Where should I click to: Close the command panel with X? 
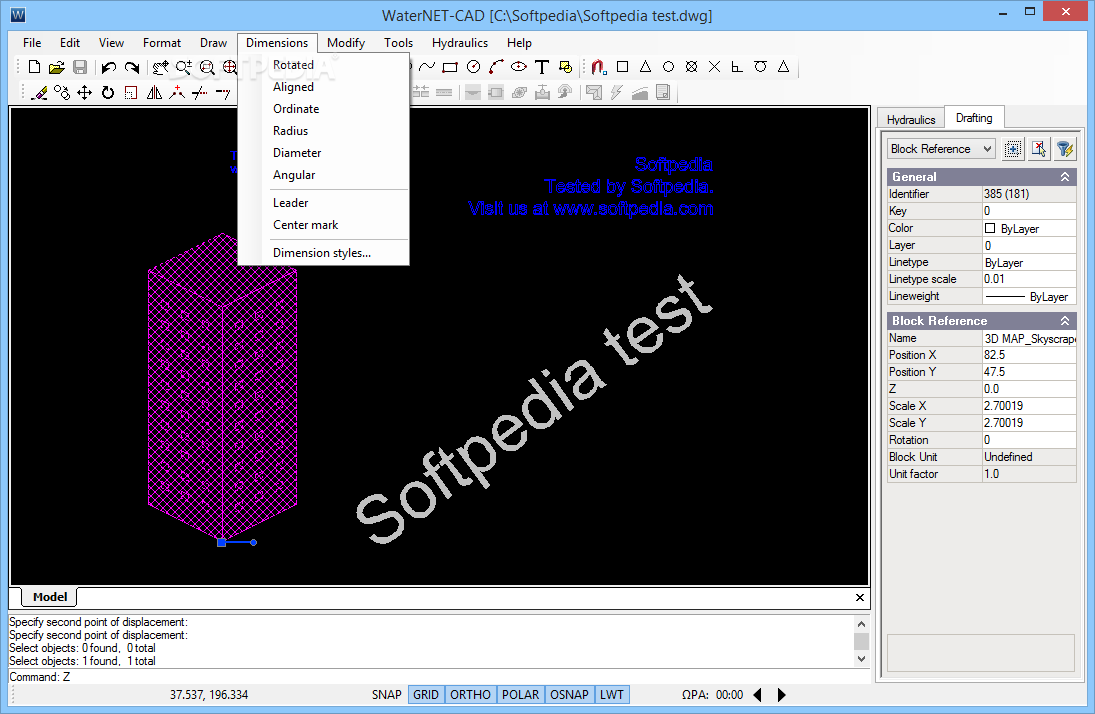860,597
